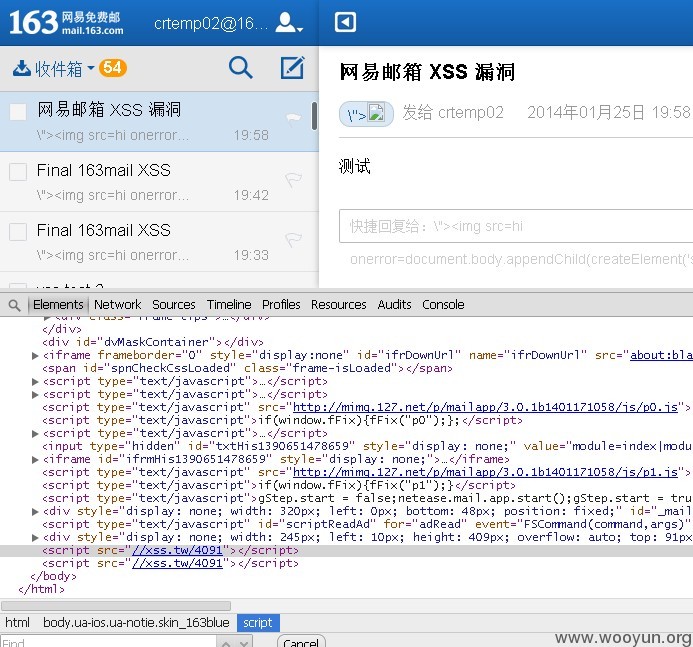Expand the second collapsed script node
Viewport: 693px width, 647px height.
(x=35, y=394)
